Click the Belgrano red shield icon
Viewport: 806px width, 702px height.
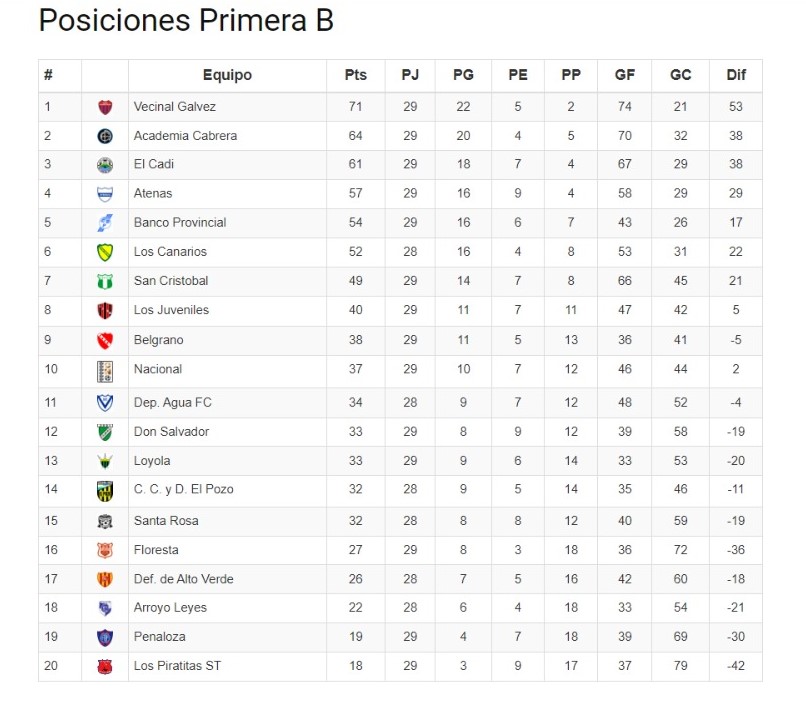coord(105,340)
